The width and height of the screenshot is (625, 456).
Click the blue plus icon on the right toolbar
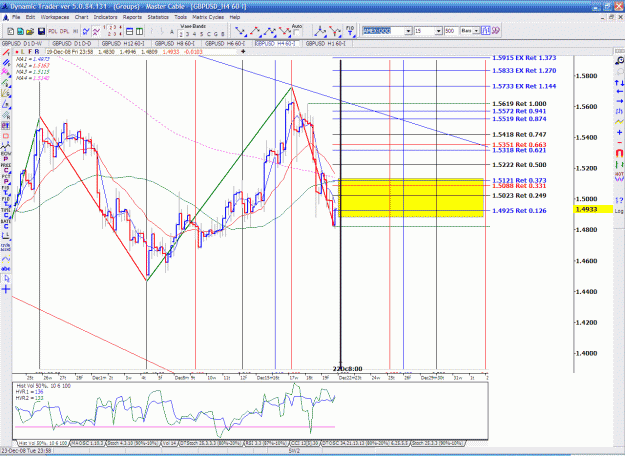coord(619,132)
